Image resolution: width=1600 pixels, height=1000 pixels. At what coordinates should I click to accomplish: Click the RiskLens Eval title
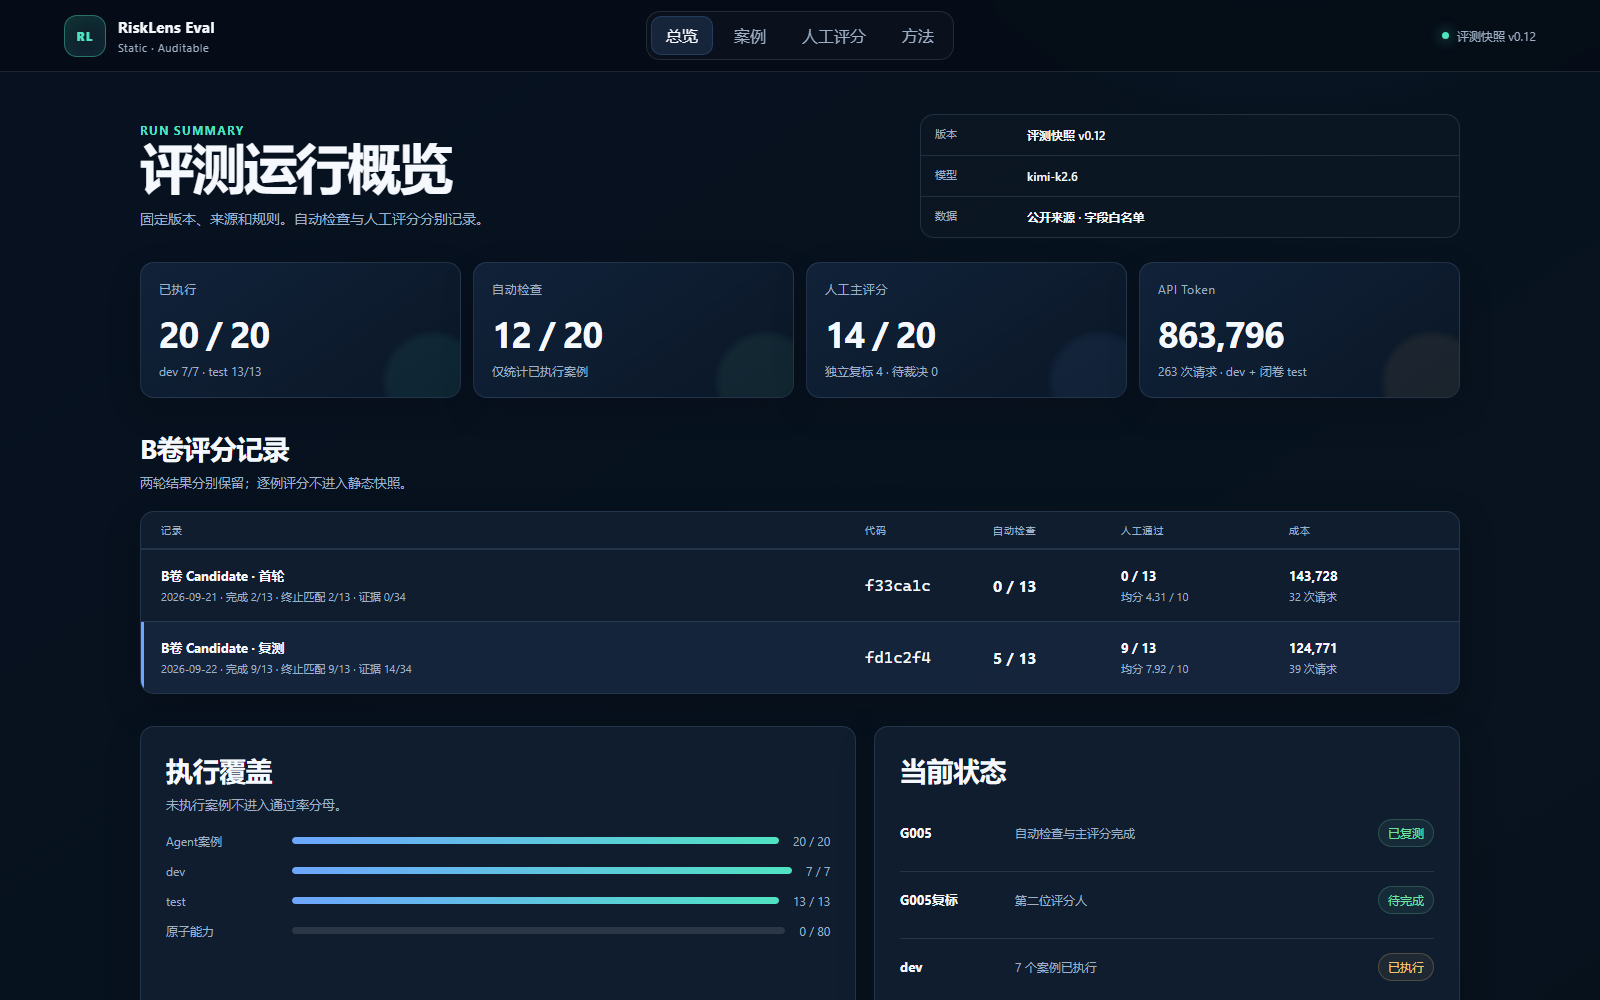[x=166, y=28]
